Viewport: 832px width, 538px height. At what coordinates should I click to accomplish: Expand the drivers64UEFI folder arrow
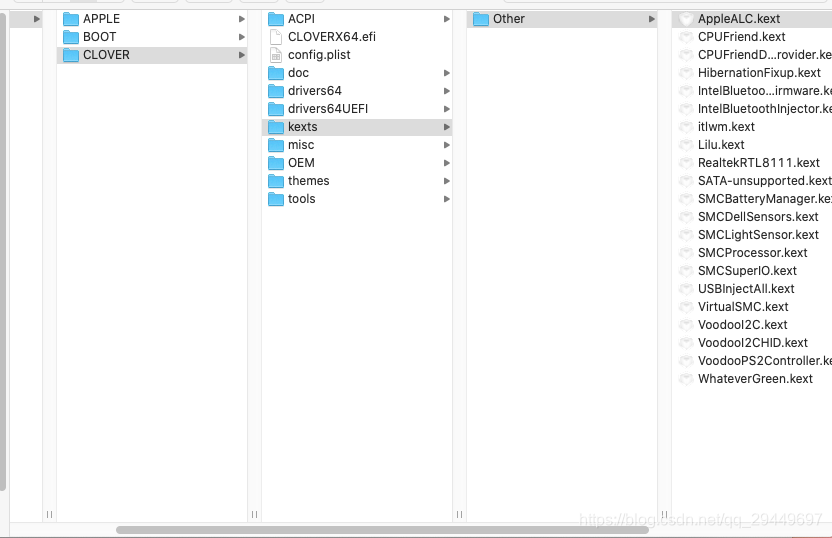(446, 109)
